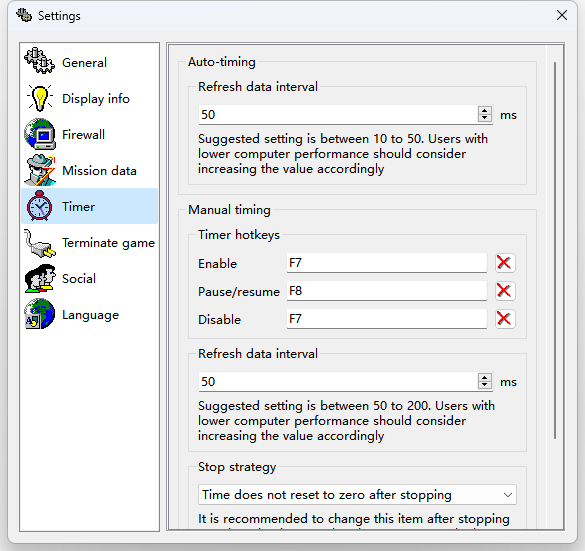585x551 pixels.
Task: Clear the Pause/resume hotkey with red X
Action: point(505,291)
